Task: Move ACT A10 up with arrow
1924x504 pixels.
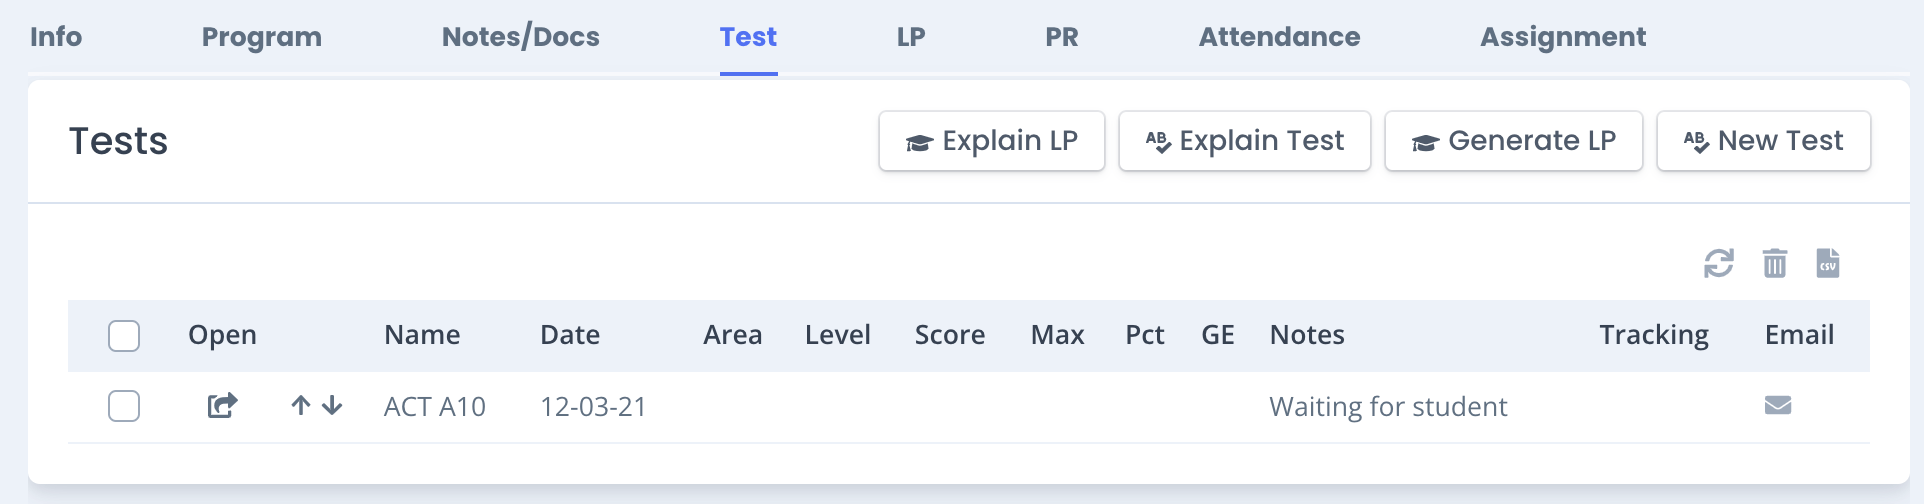Action: [301, 406]
